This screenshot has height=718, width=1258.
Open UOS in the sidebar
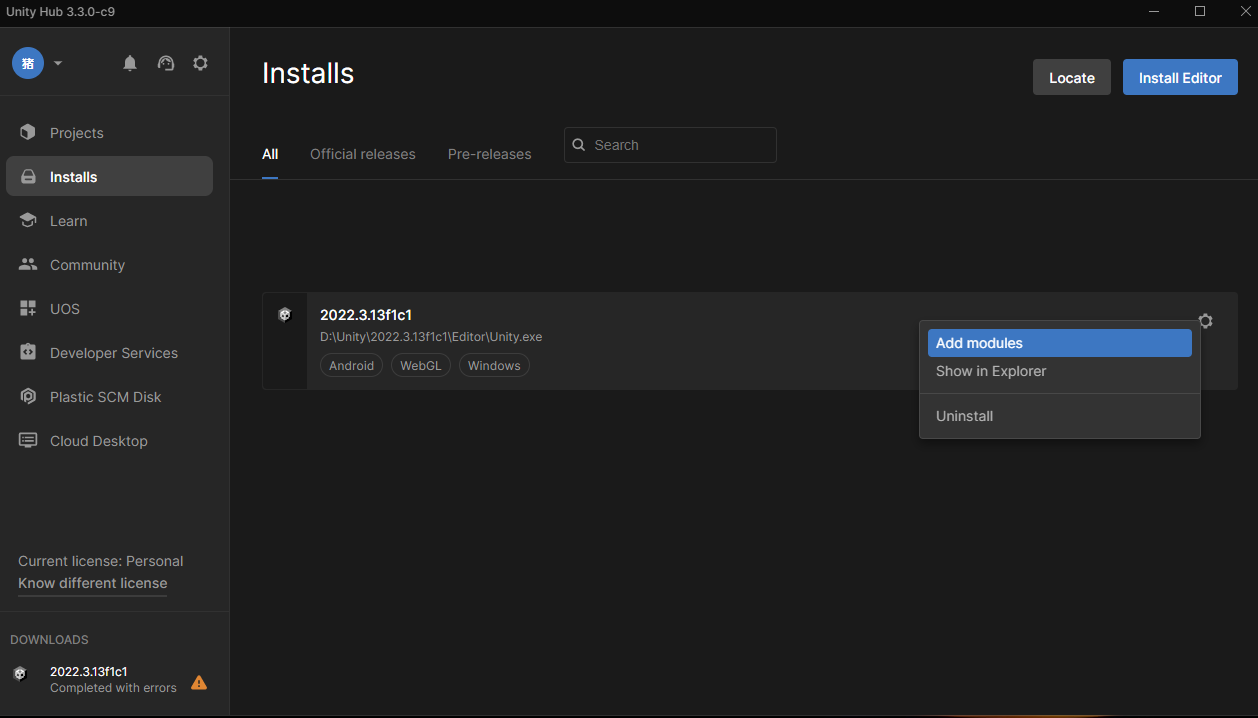[x=109, y=309]
